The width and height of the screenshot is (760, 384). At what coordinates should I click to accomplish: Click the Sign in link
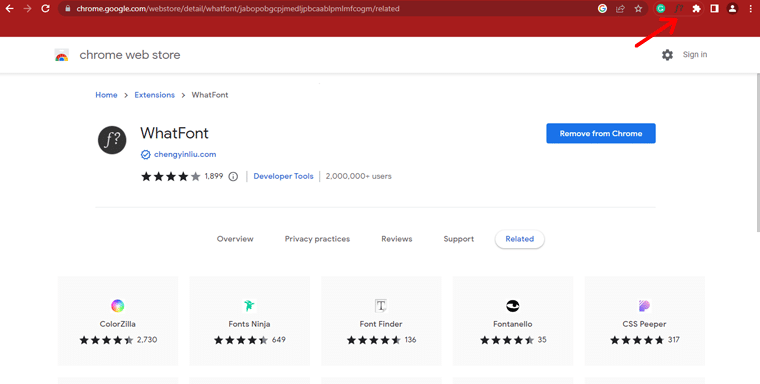tap(695, 55)
